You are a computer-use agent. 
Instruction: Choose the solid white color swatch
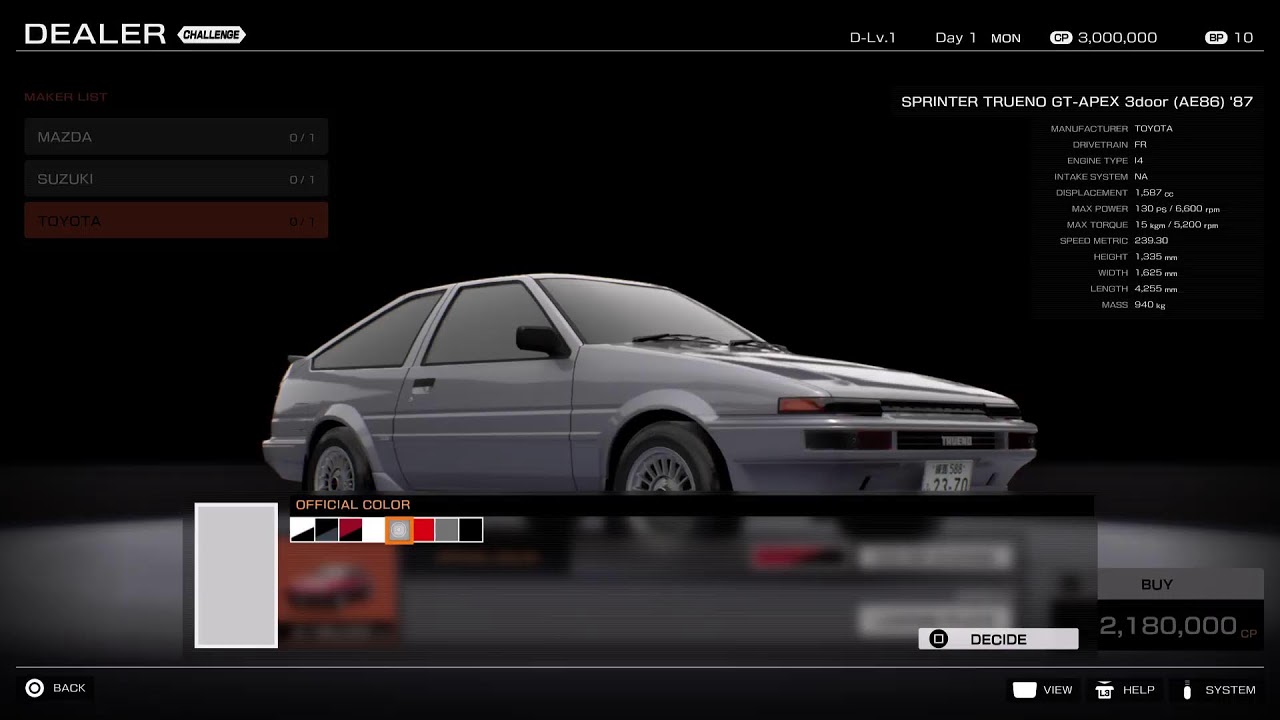pyautogui.click(x=374, y=530)
